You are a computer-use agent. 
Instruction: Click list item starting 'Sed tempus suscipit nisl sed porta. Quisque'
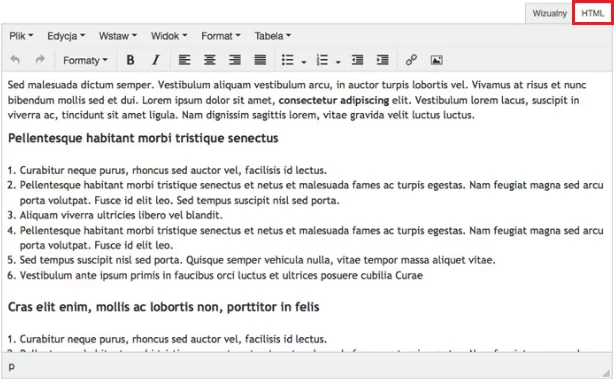(257, 260)
